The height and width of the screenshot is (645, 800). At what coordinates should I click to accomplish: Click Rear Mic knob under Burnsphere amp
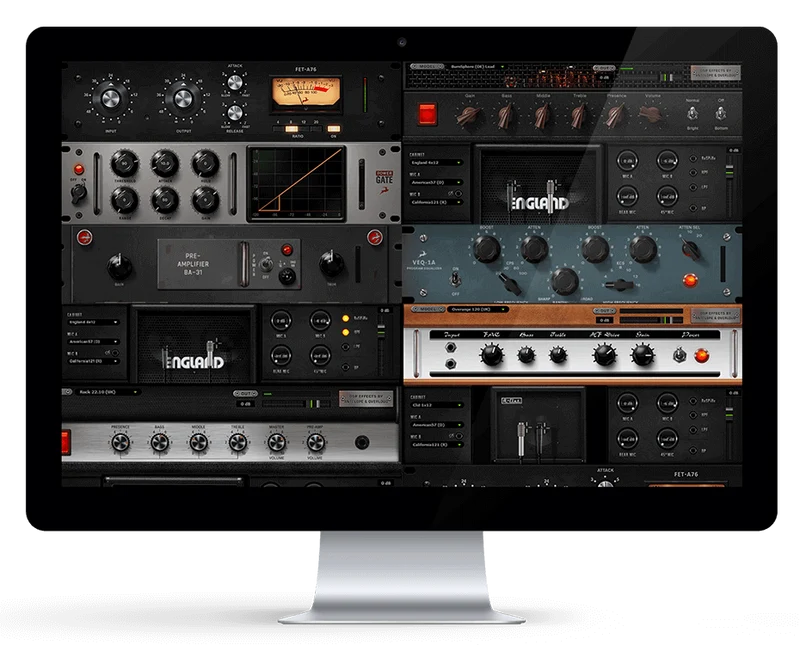pyautogui.click(x=627, y=196)
